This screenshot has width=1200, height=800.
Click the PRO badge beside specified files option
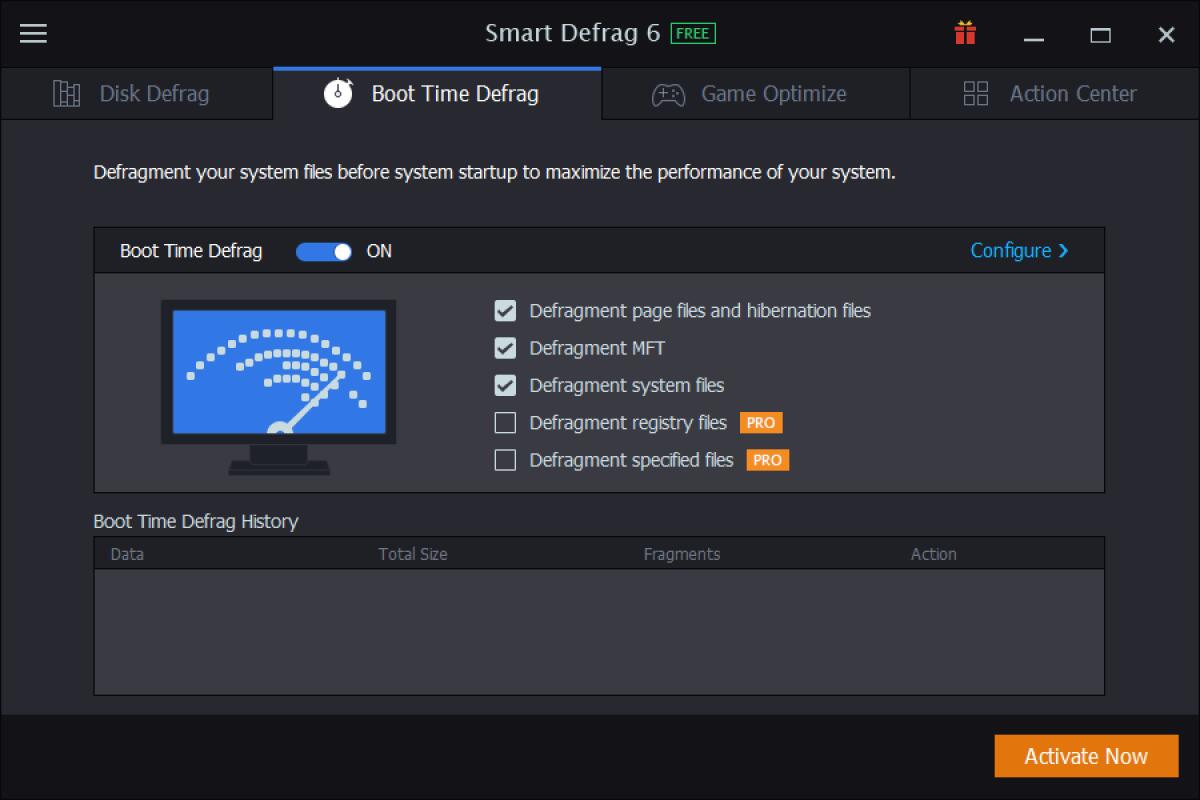pos(766,460)
